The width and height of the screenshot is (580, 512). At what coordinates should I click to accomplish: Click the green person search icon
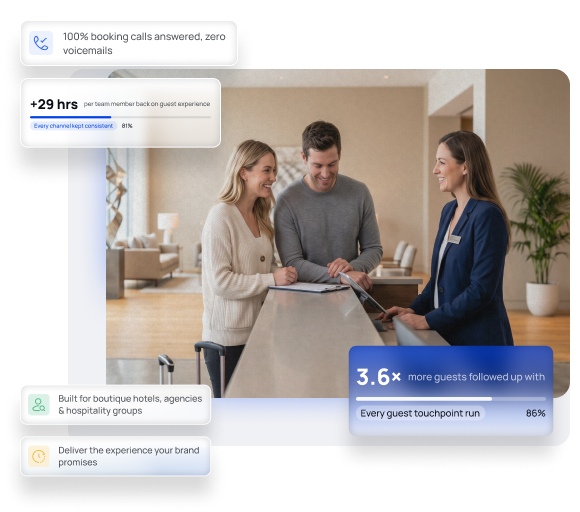click(x=38, y=405)
